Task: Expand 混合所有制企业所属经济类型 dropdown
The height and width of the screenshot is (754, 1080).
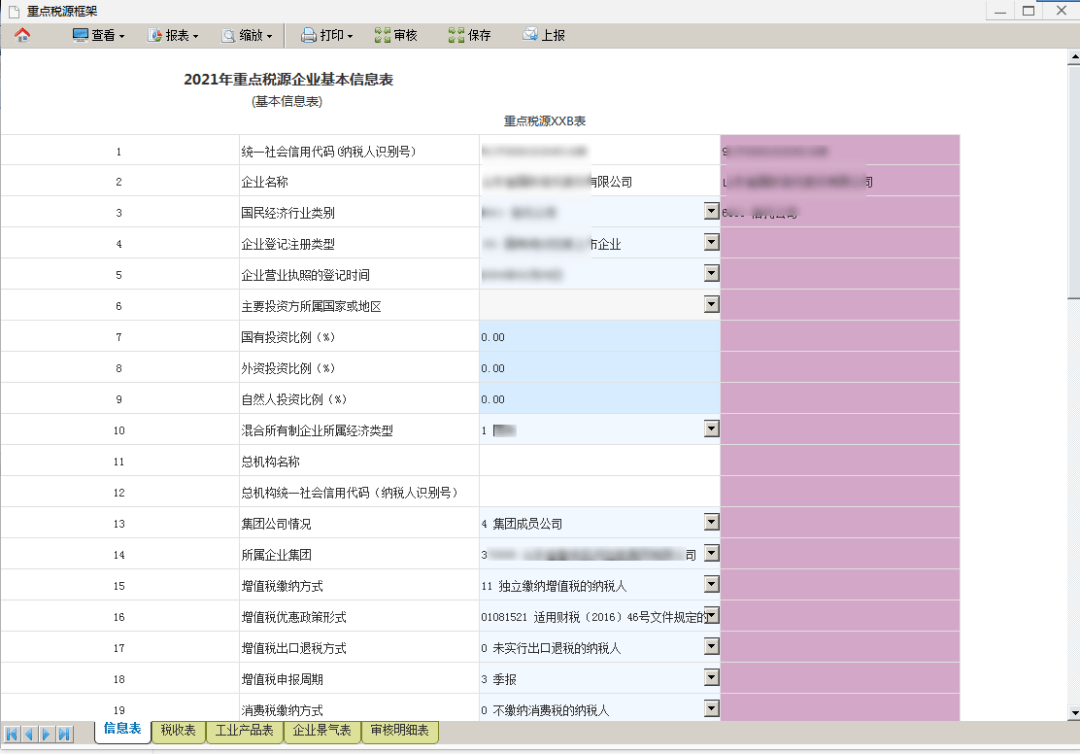Action: click(712, 429)
